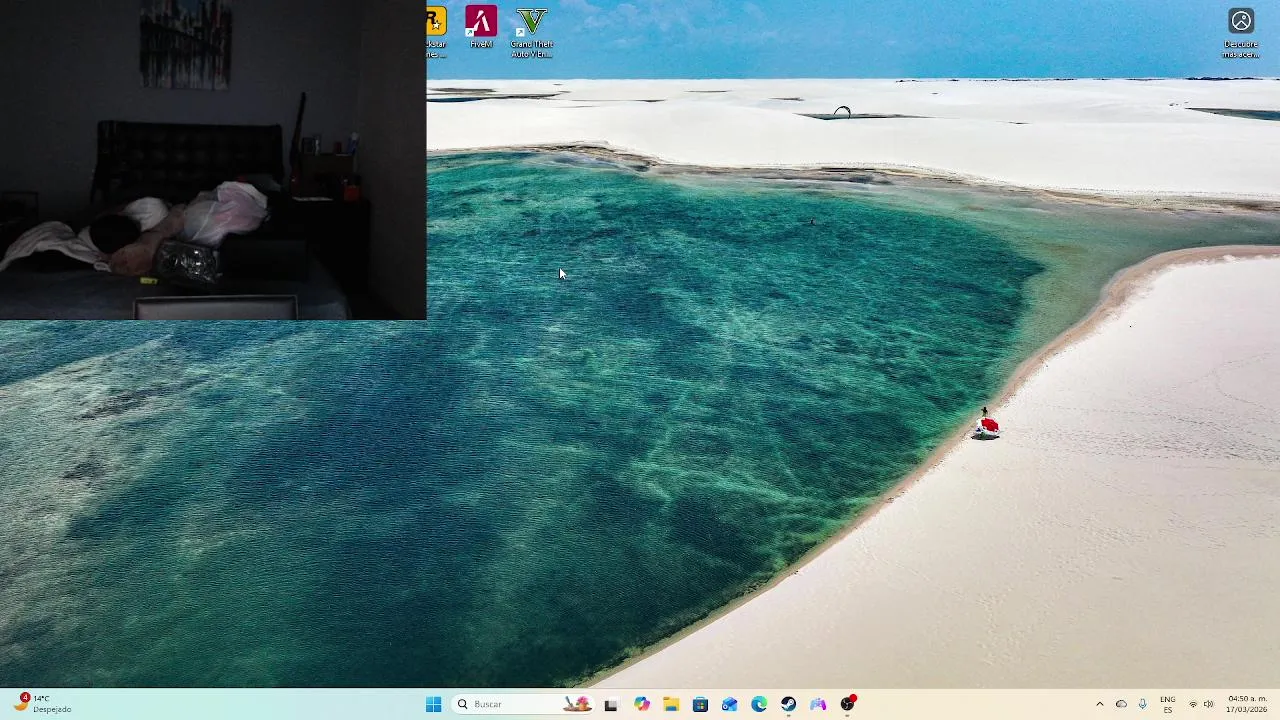1280x720 pixels.
Task: Switch the ENG ES input language
Action: click(1167, 704)
